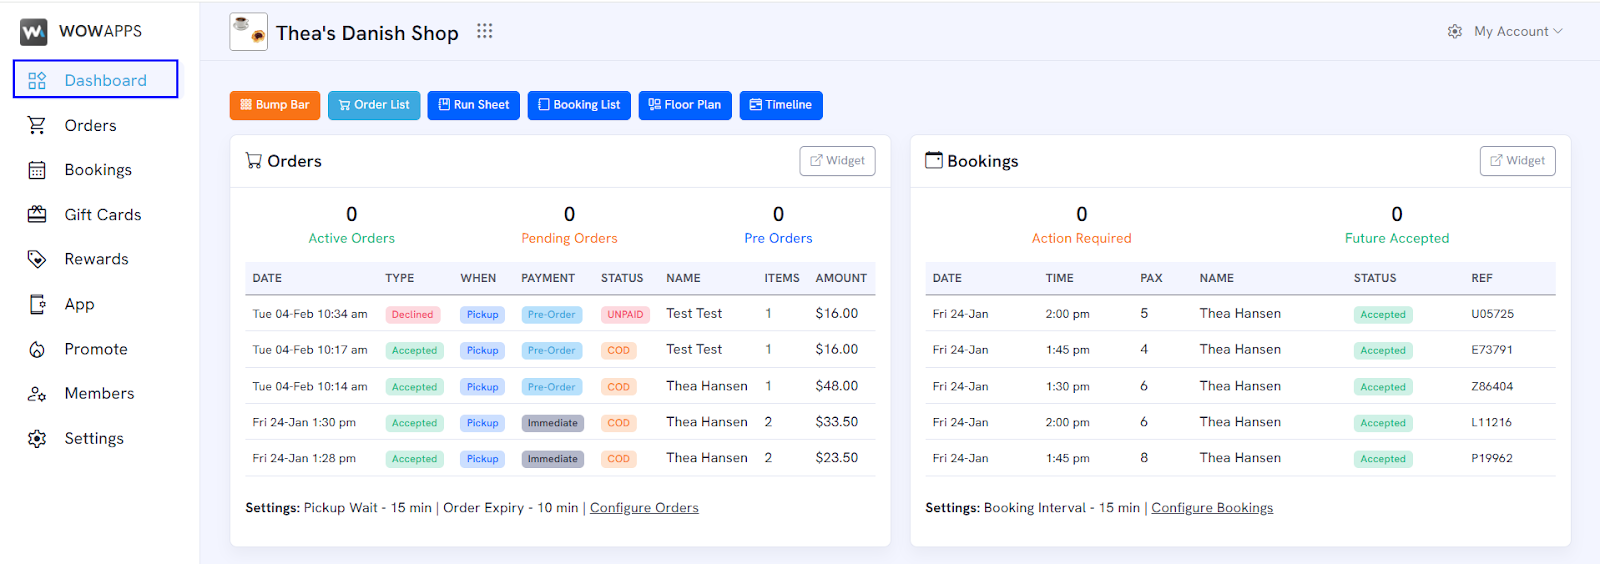Click the Future Accepted label
This screenshot has height=564, width=1600.
[1397, 238]
